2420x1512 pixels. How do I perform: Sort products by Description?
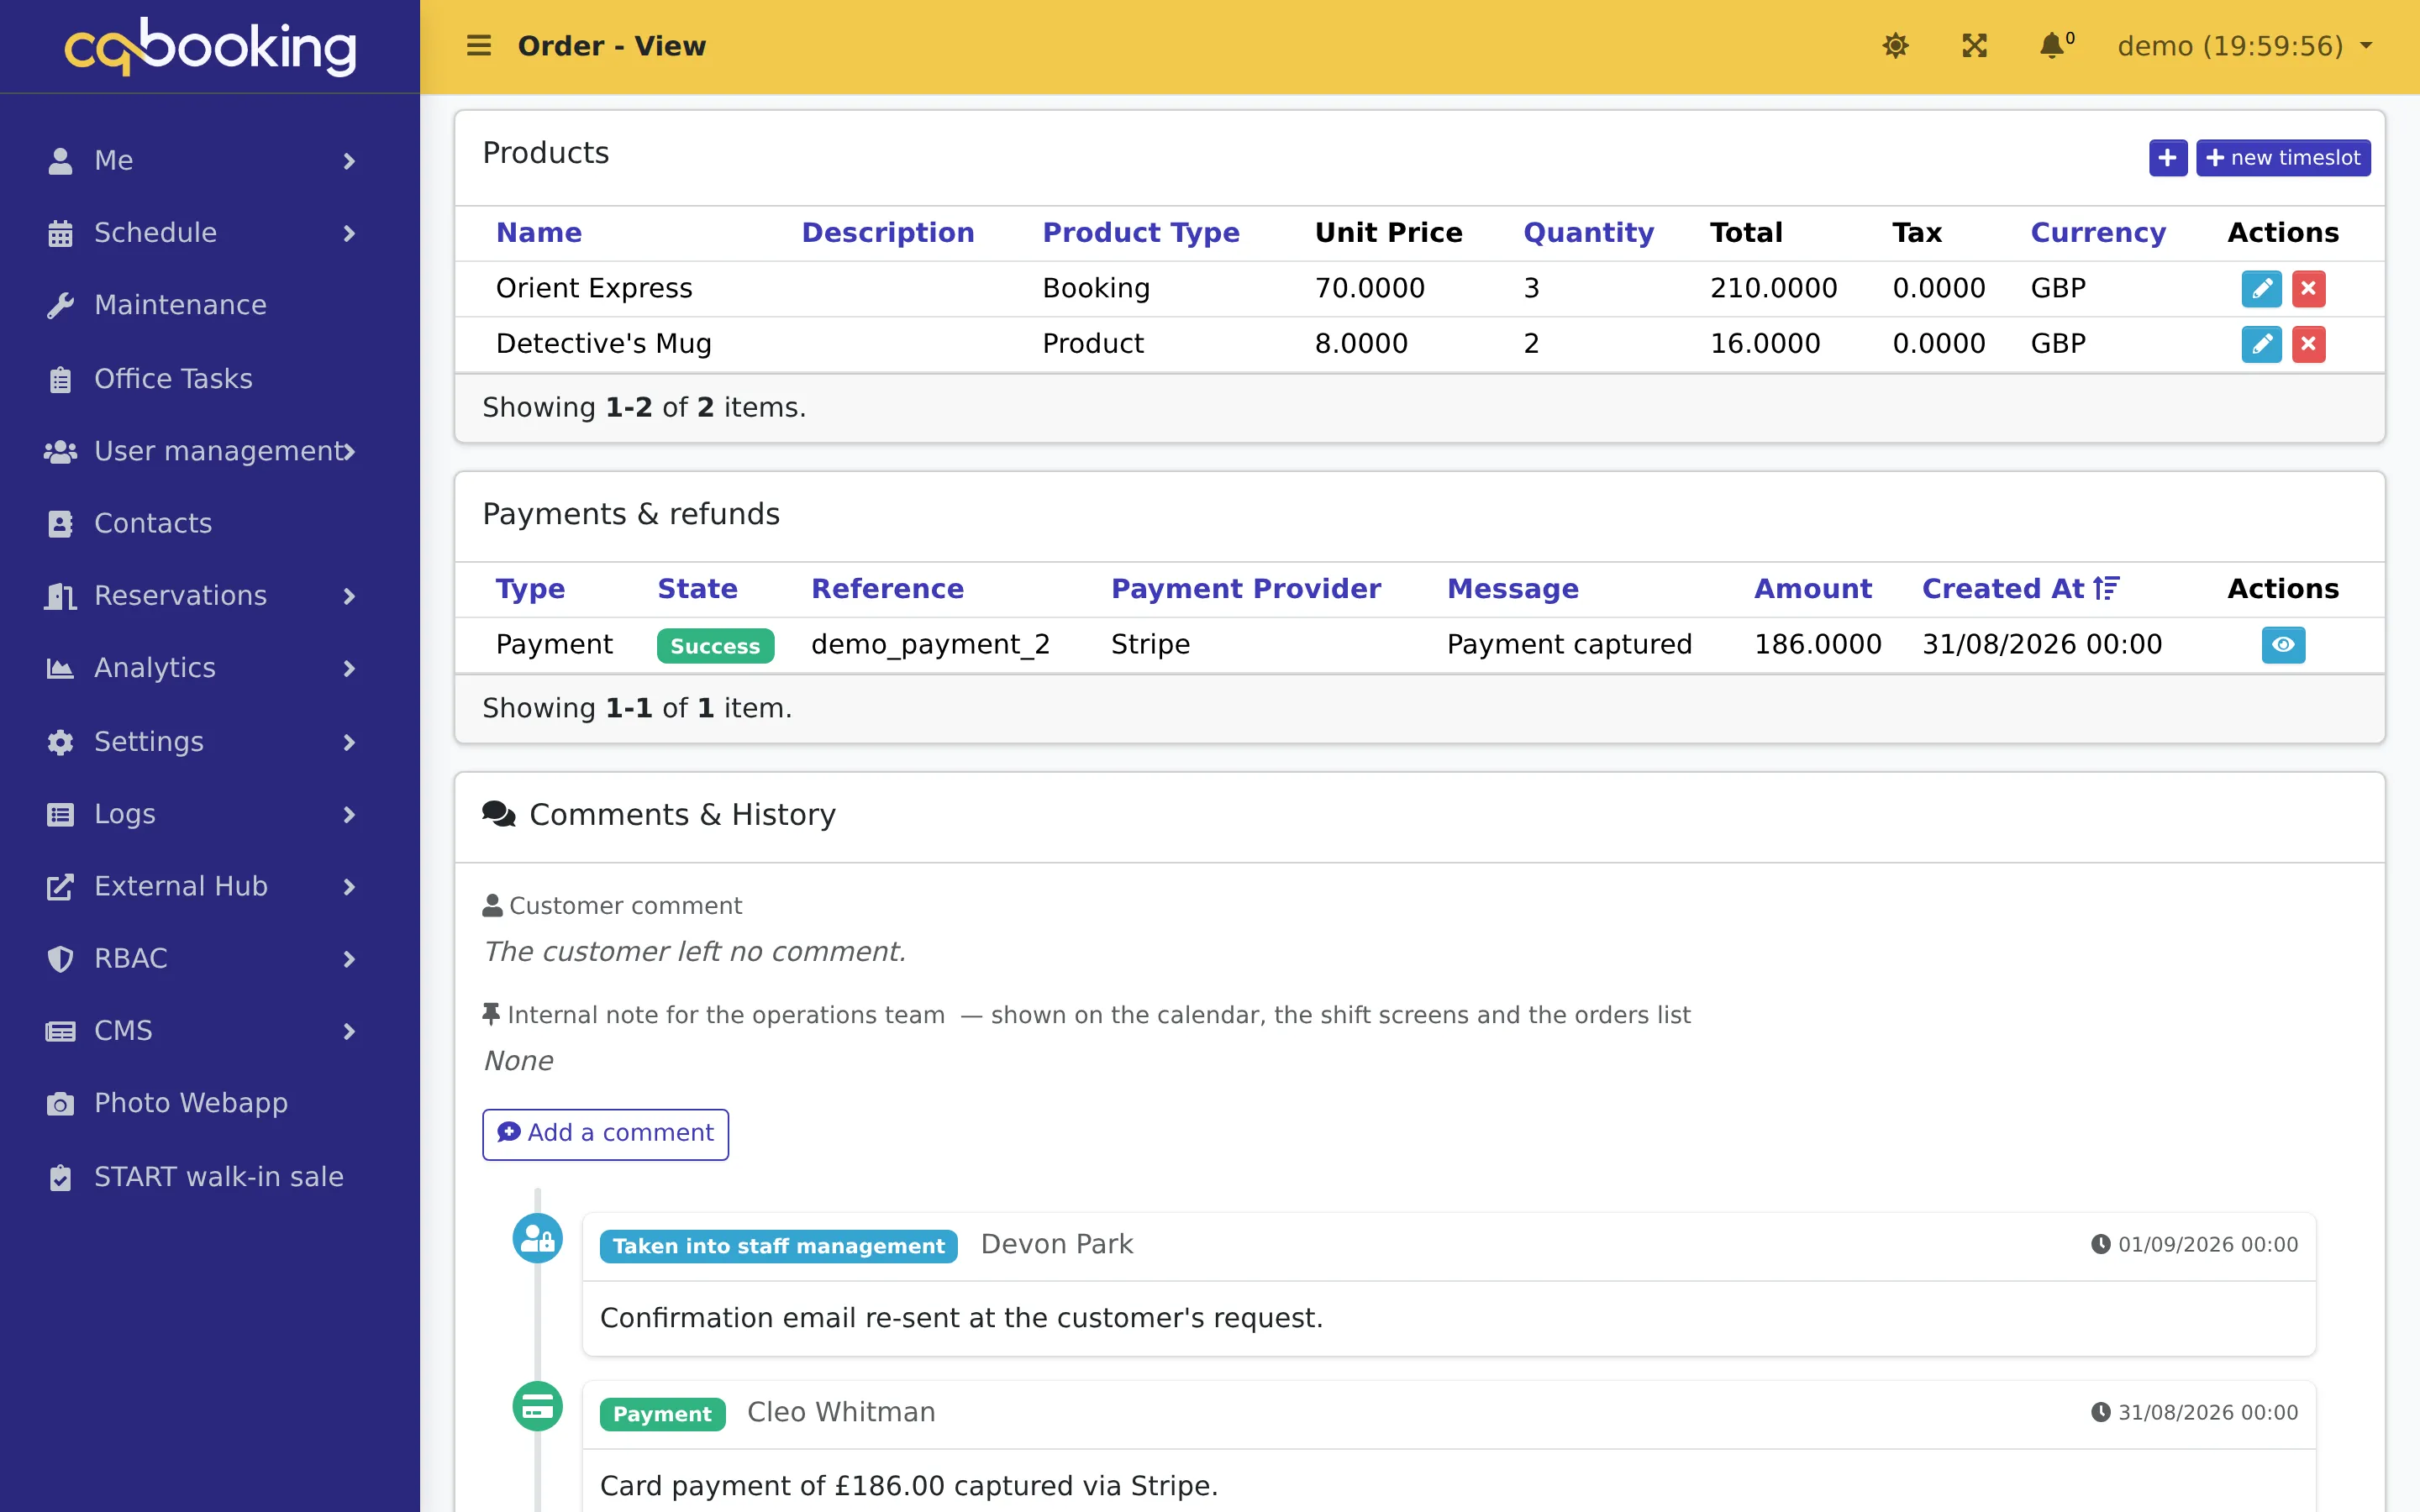(888, 233)
